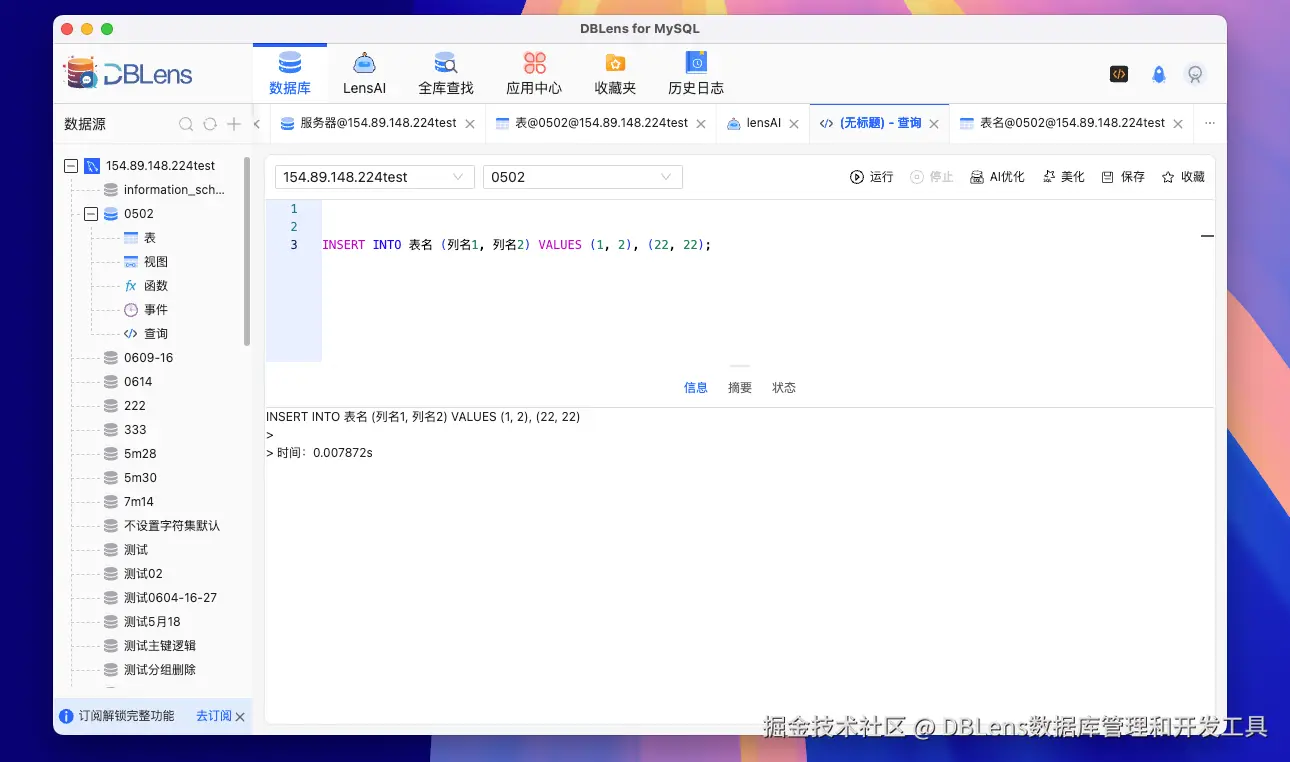Open the 154.89.148.224test connection dropdown
Screen dimensions: 1290x762
click(375, 177)
